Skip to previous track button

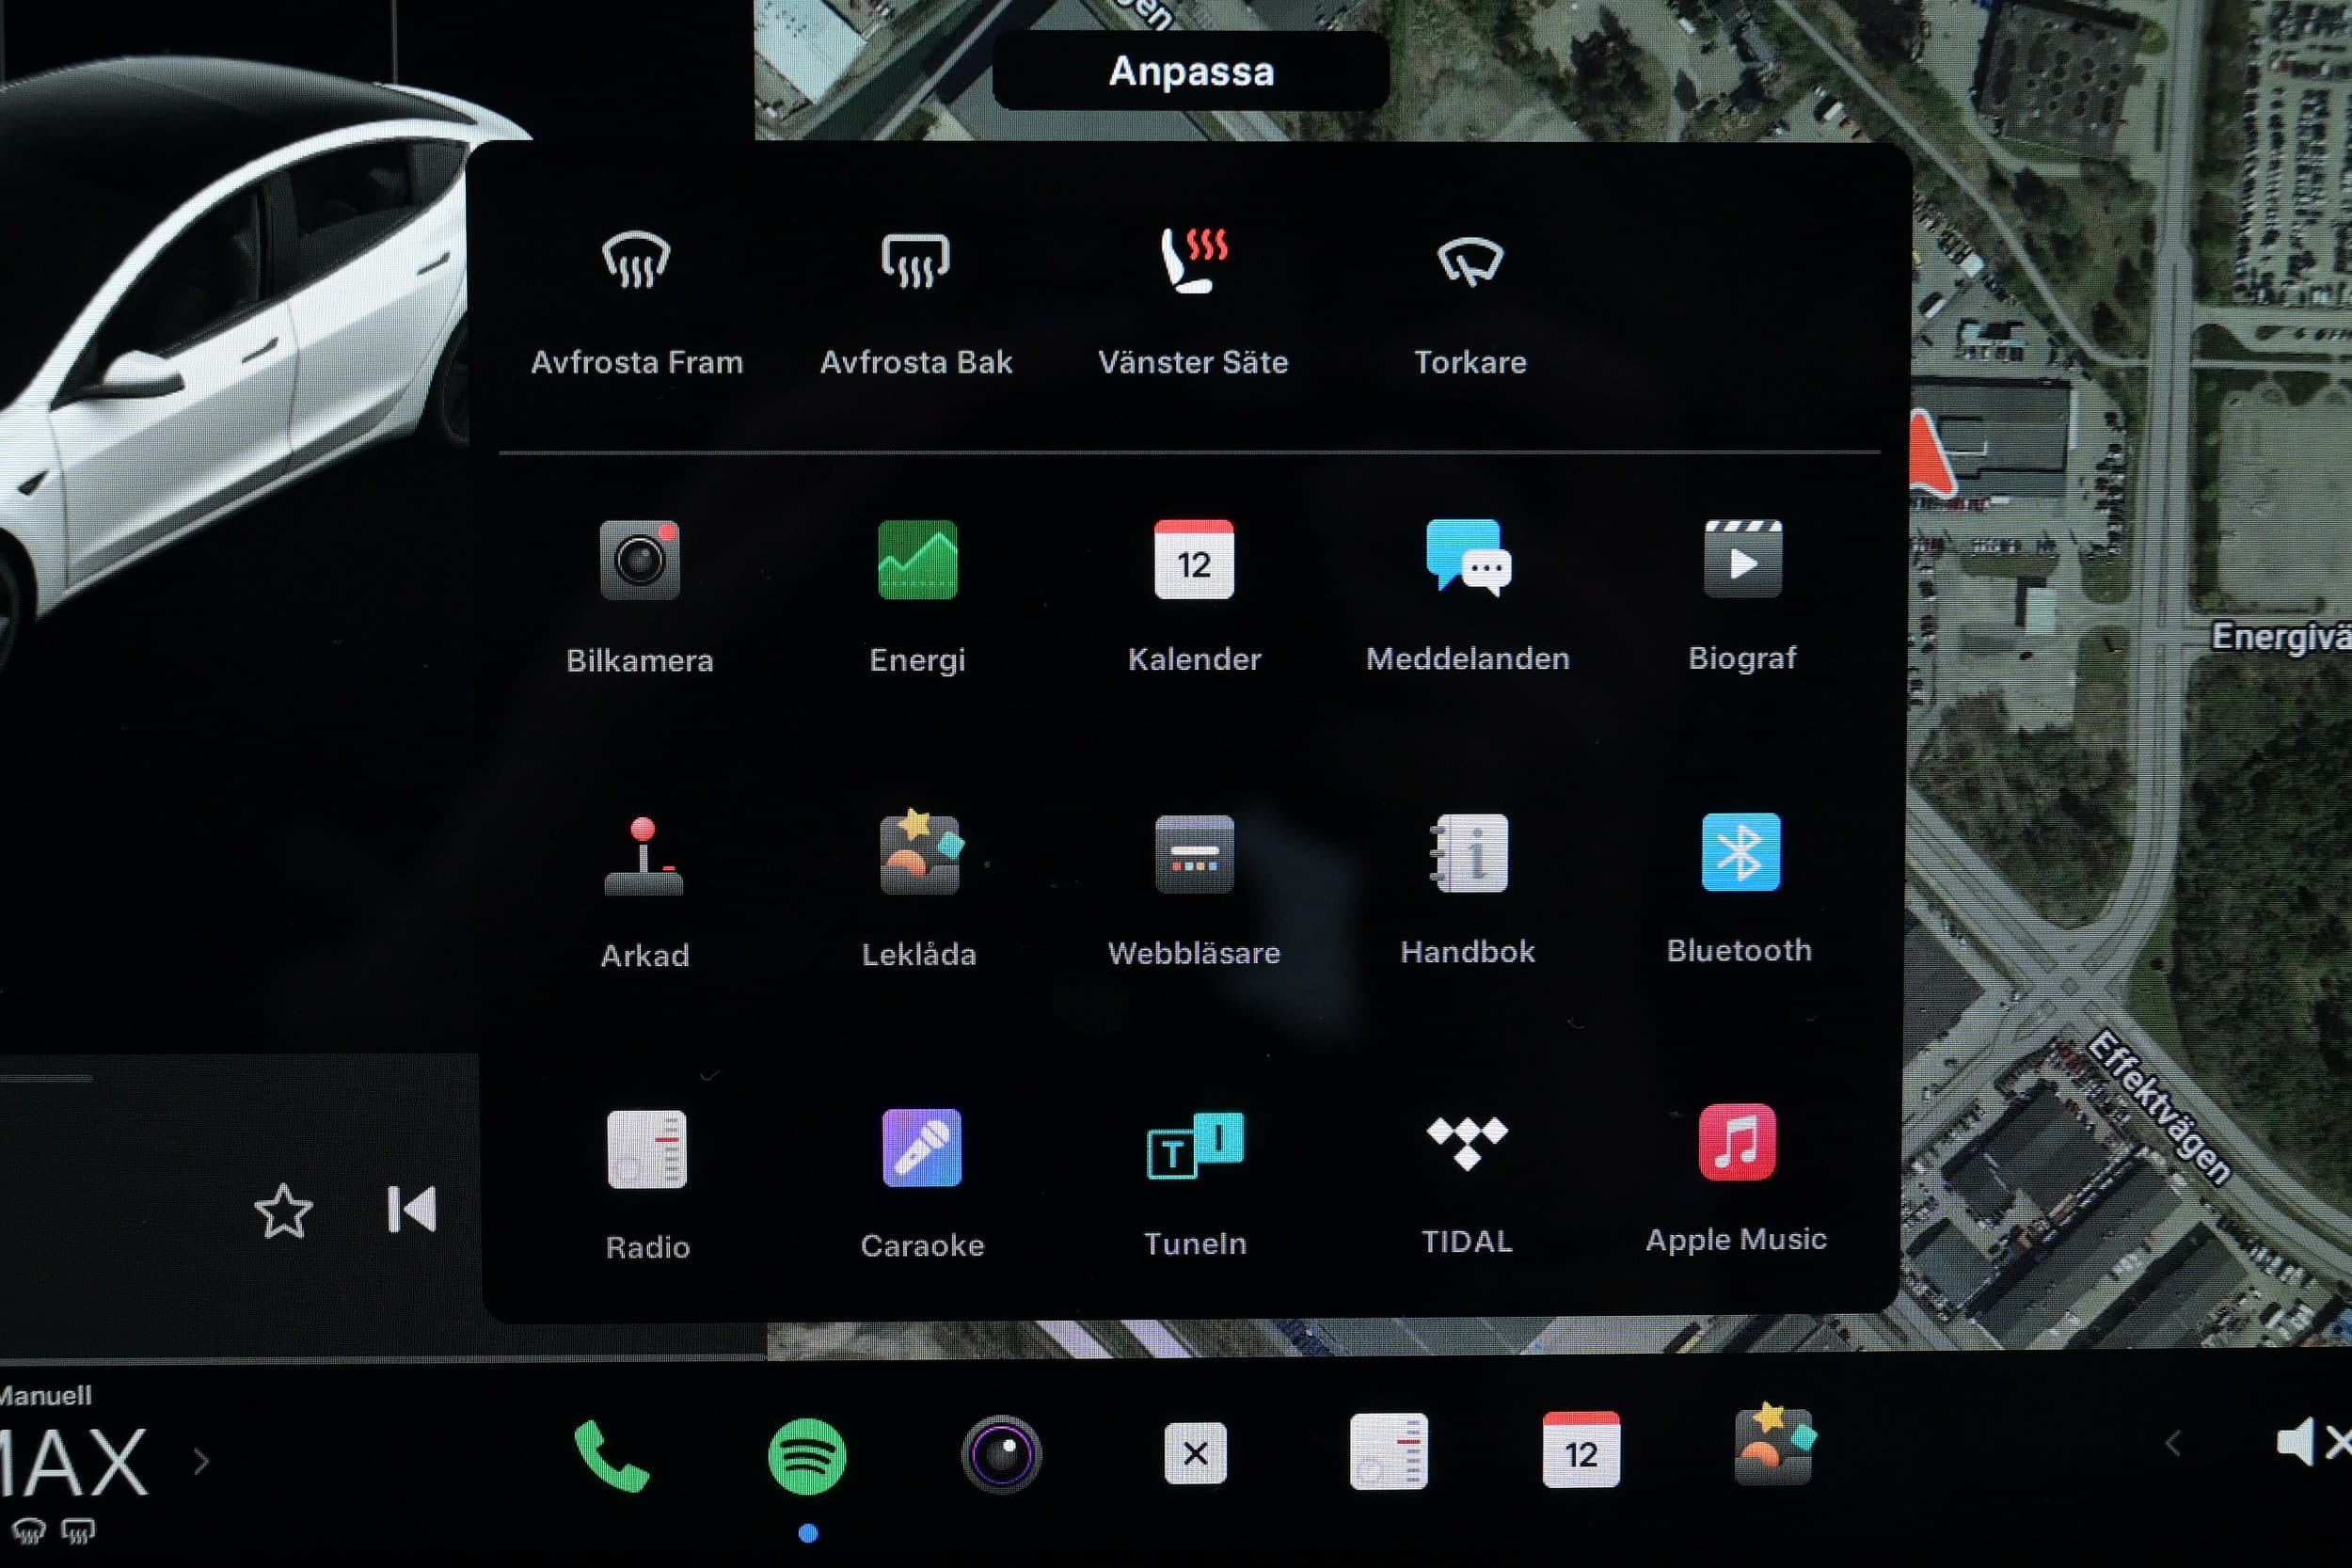pos(412,1210)
